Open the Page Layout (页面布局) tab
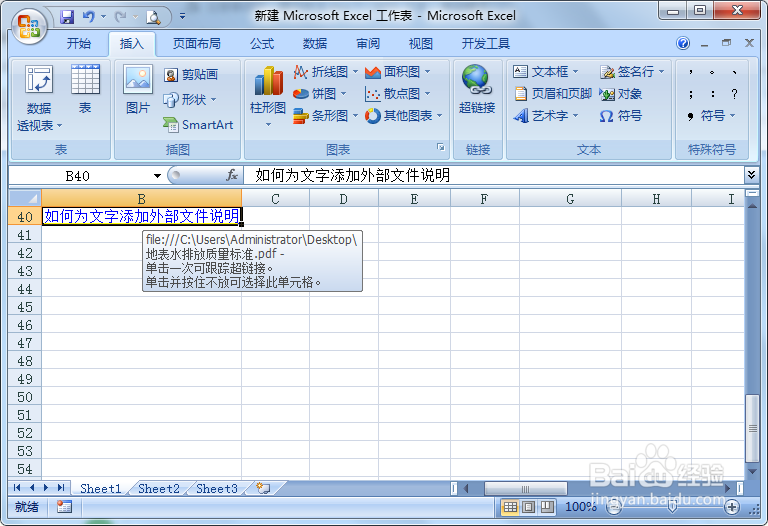This screenshot has width=768, height=526. [197, 44]
